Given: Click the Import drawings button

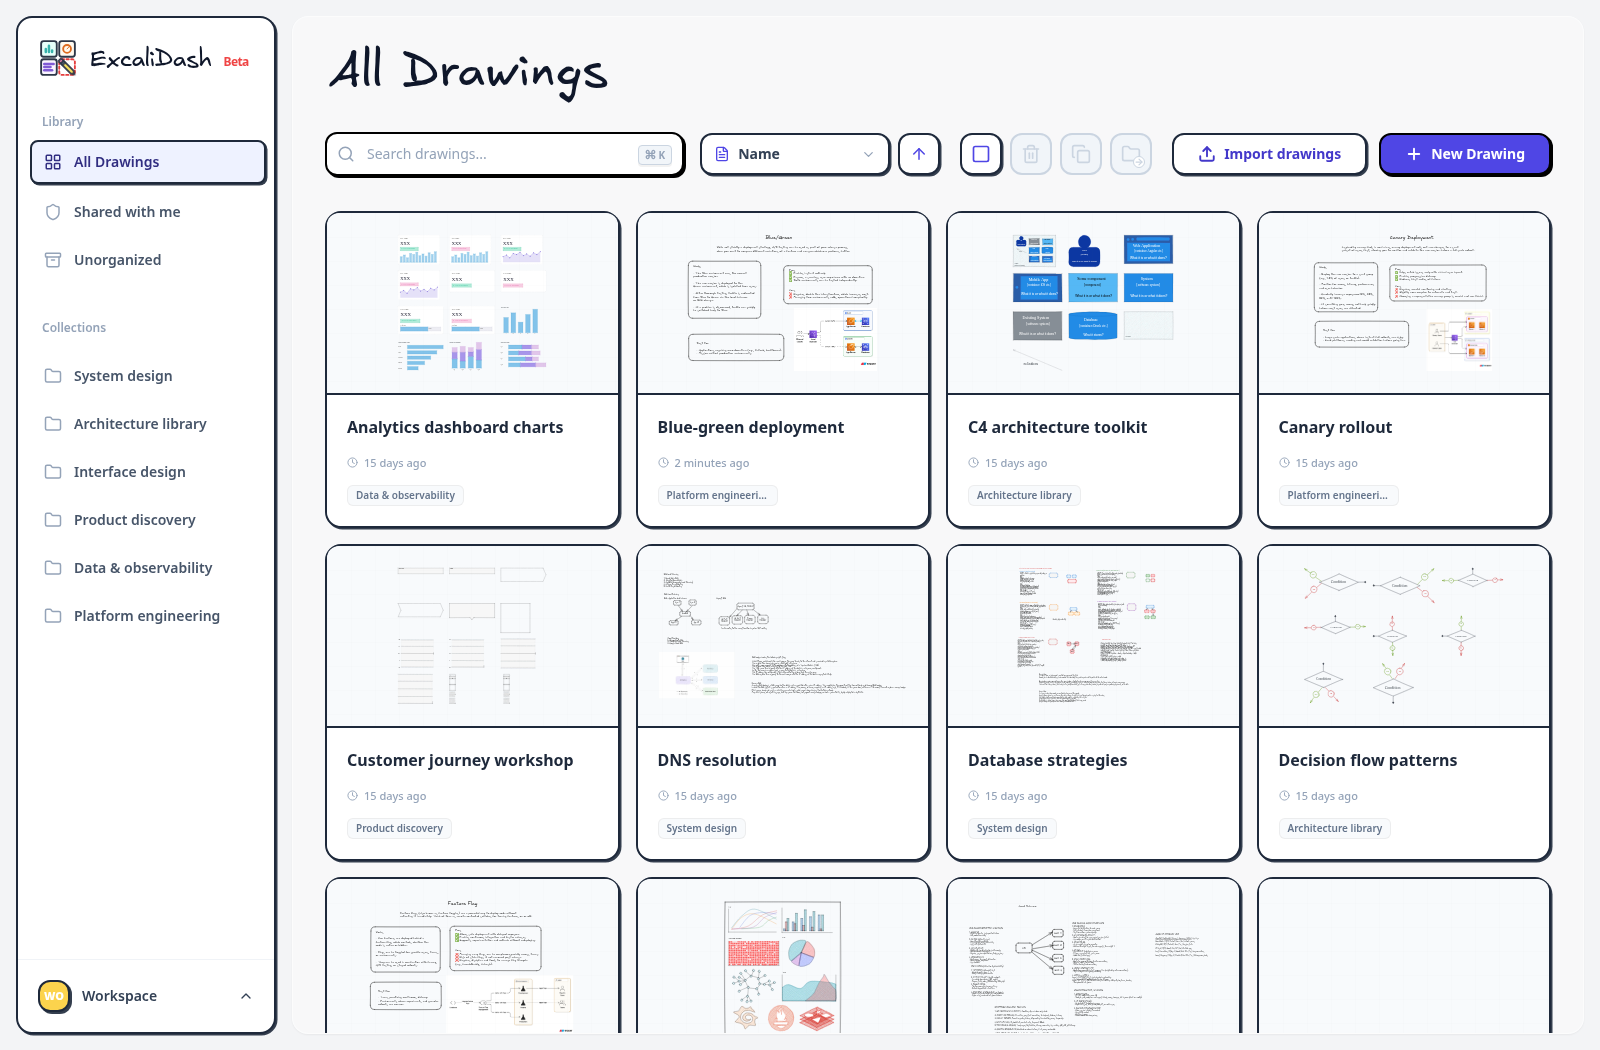Looking at the screenshot, I should 1269,154.
